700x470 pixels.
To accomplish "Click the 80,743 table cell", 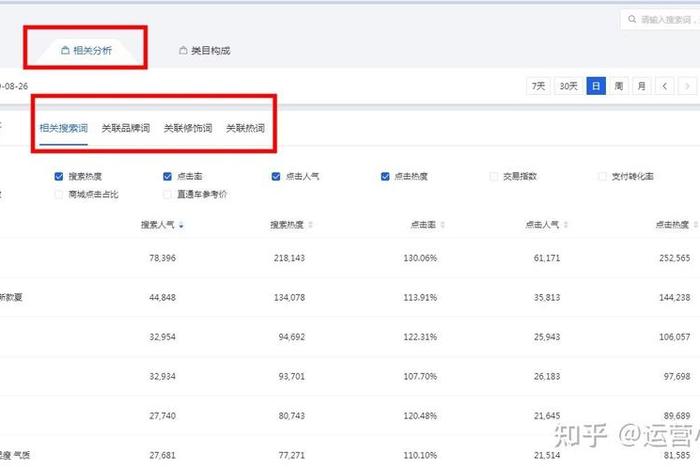I will pyautogui.click(x=292, y=416).
